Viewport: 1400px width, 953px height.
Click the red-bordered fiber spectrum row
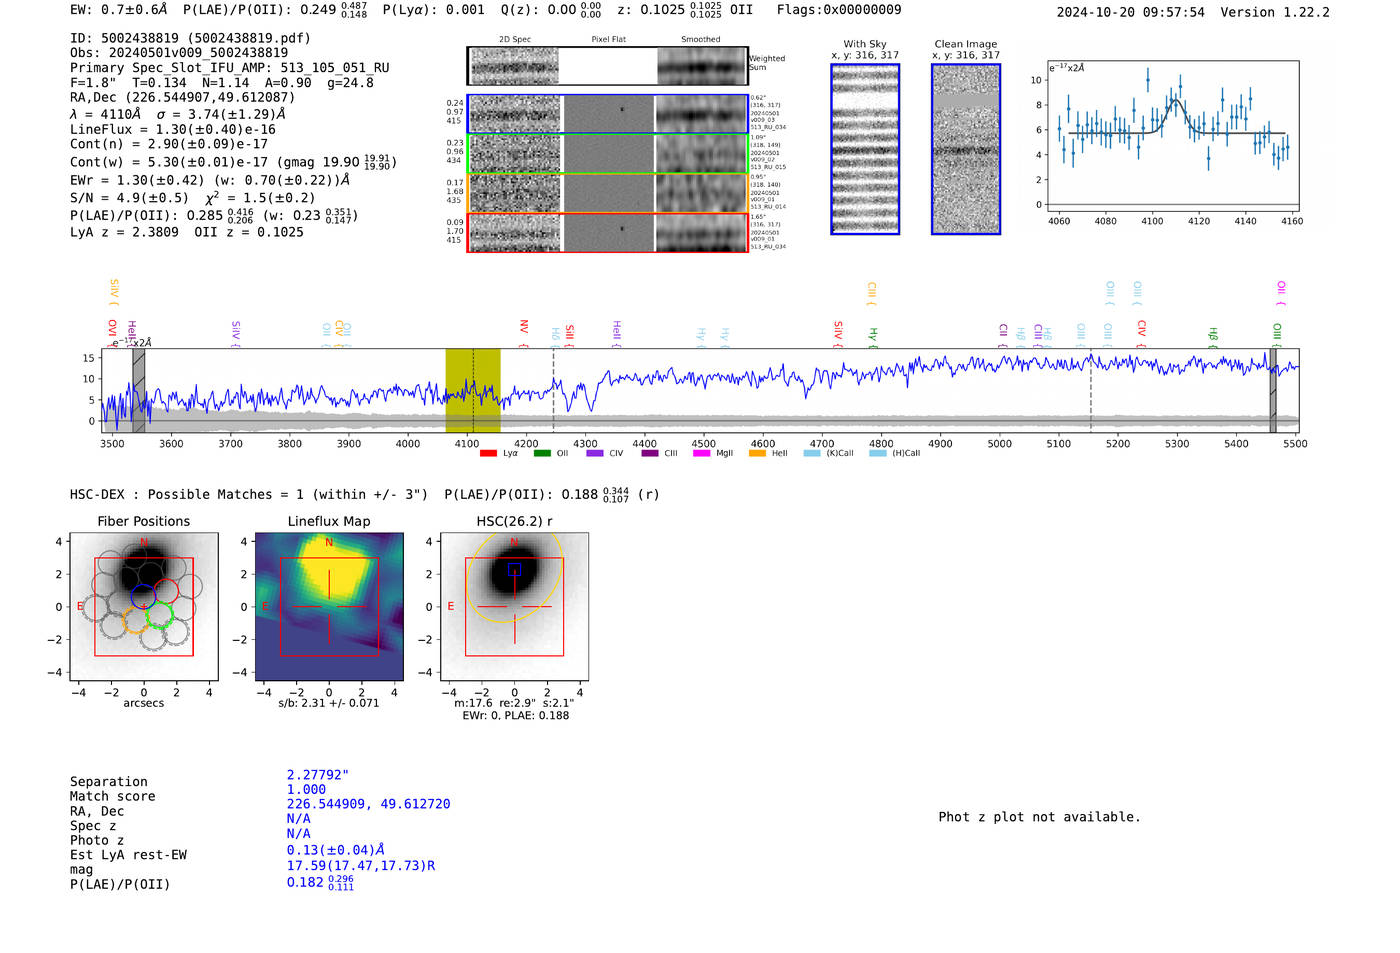607,233
